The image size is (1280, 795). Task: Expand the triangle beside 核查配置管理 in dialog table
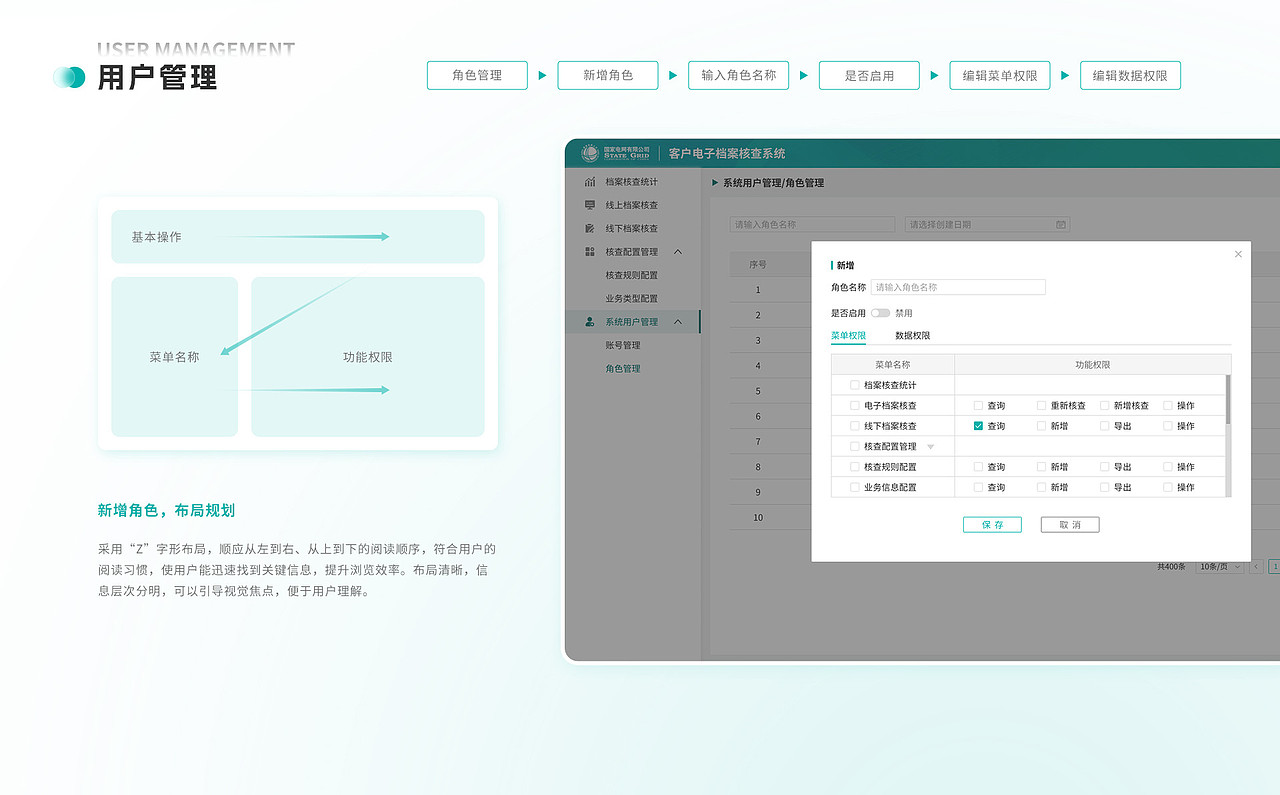(x=930, y=447)
